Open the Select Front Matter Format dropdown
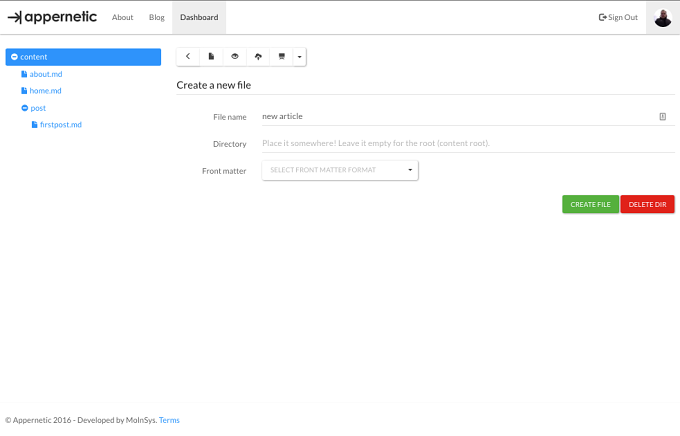Image resolution: width=680 pixels, height=436 pixels. [340, 170]
